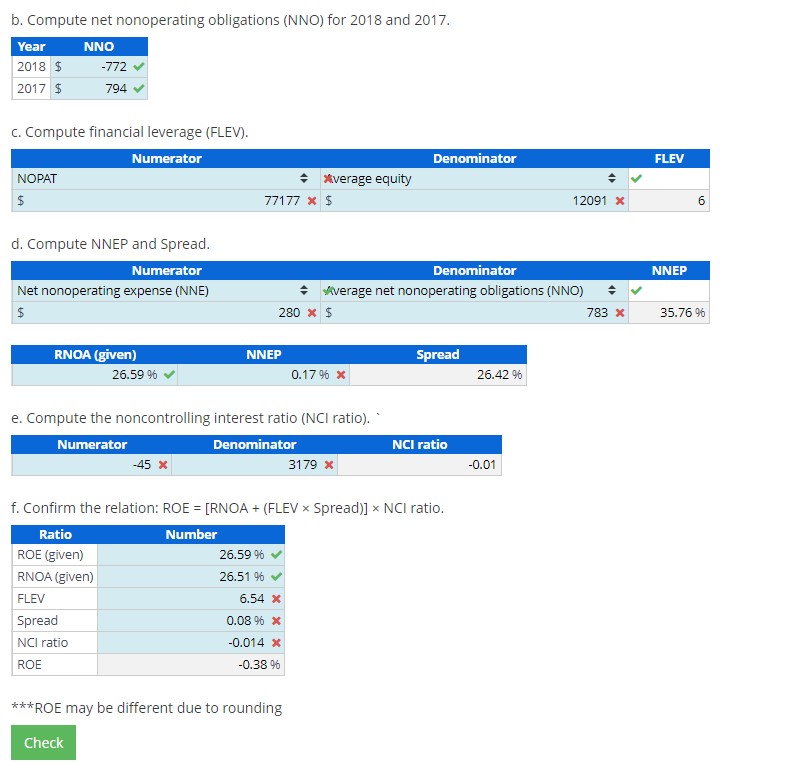Click the RNOA (given) field showing 26.51 %
Screen dimensions: 791x762
[x=191, y=576]
